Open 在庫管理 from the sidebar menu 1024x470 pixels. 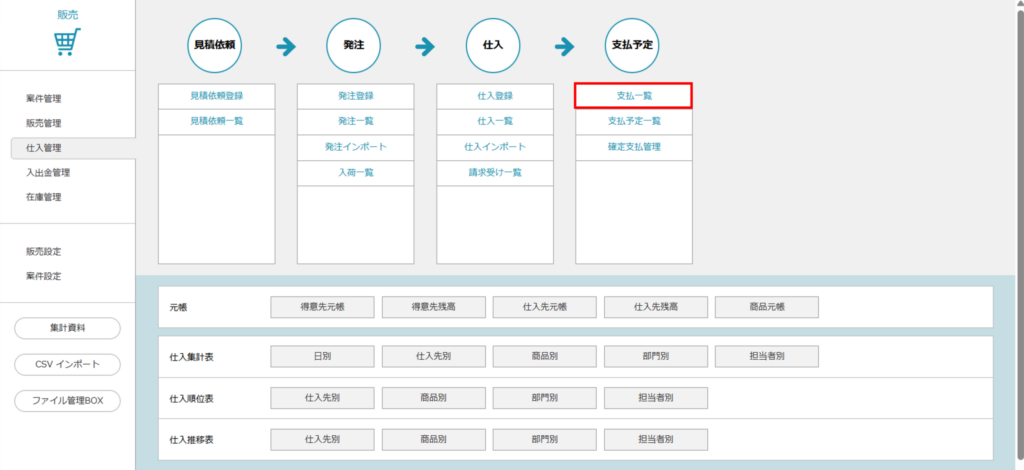click(x=44, y=197)
